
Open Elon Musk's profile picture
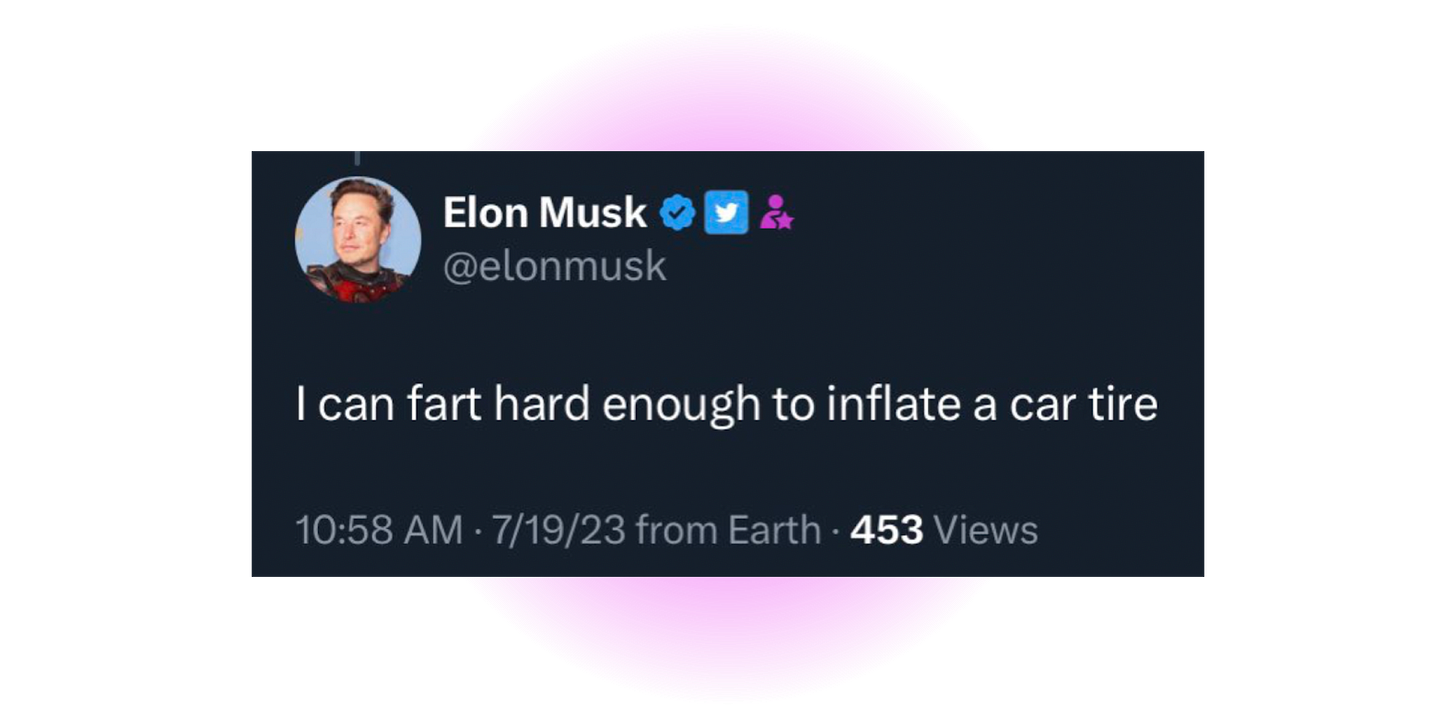(358, 240)
